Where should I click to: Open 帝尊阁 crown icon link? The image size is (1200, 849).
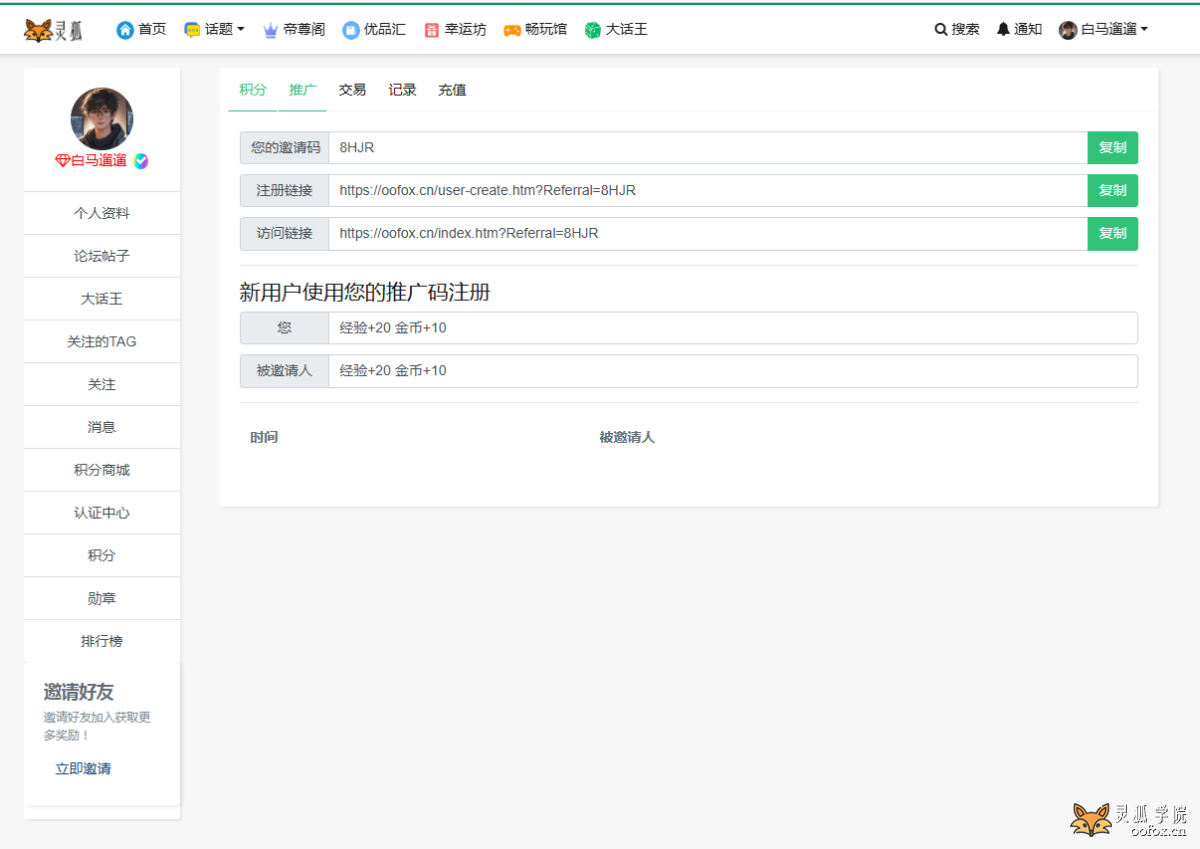click(270, 30)
